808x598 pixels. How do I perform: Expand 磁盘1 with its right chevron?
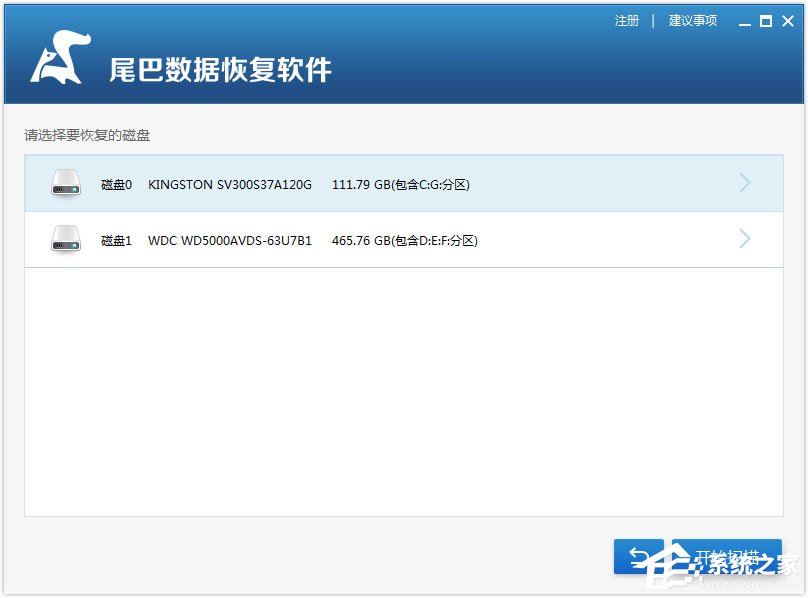point(744,240)
